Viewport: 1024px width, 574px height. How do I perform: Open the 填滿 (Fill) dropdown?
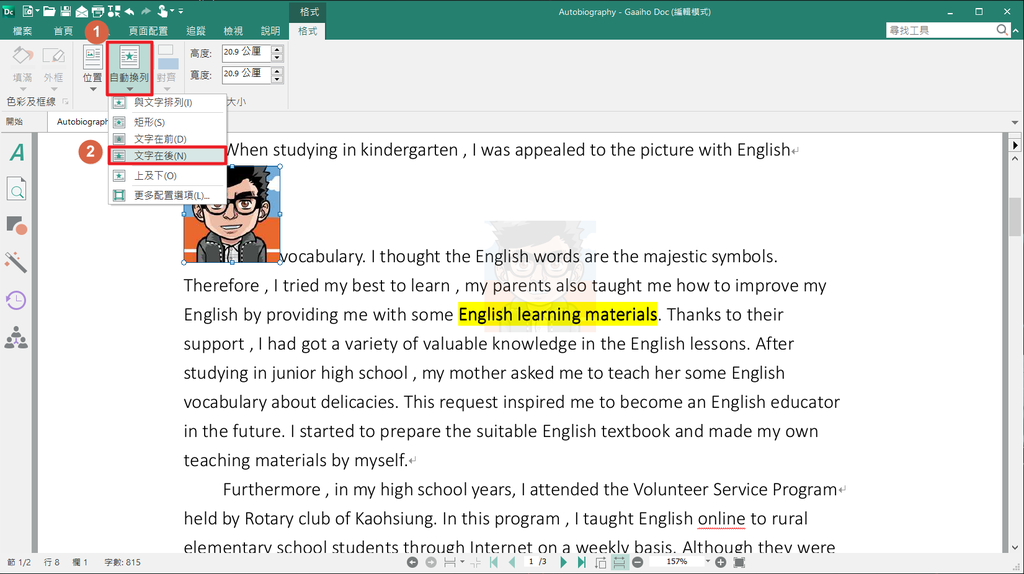click(x=22, y=69)
